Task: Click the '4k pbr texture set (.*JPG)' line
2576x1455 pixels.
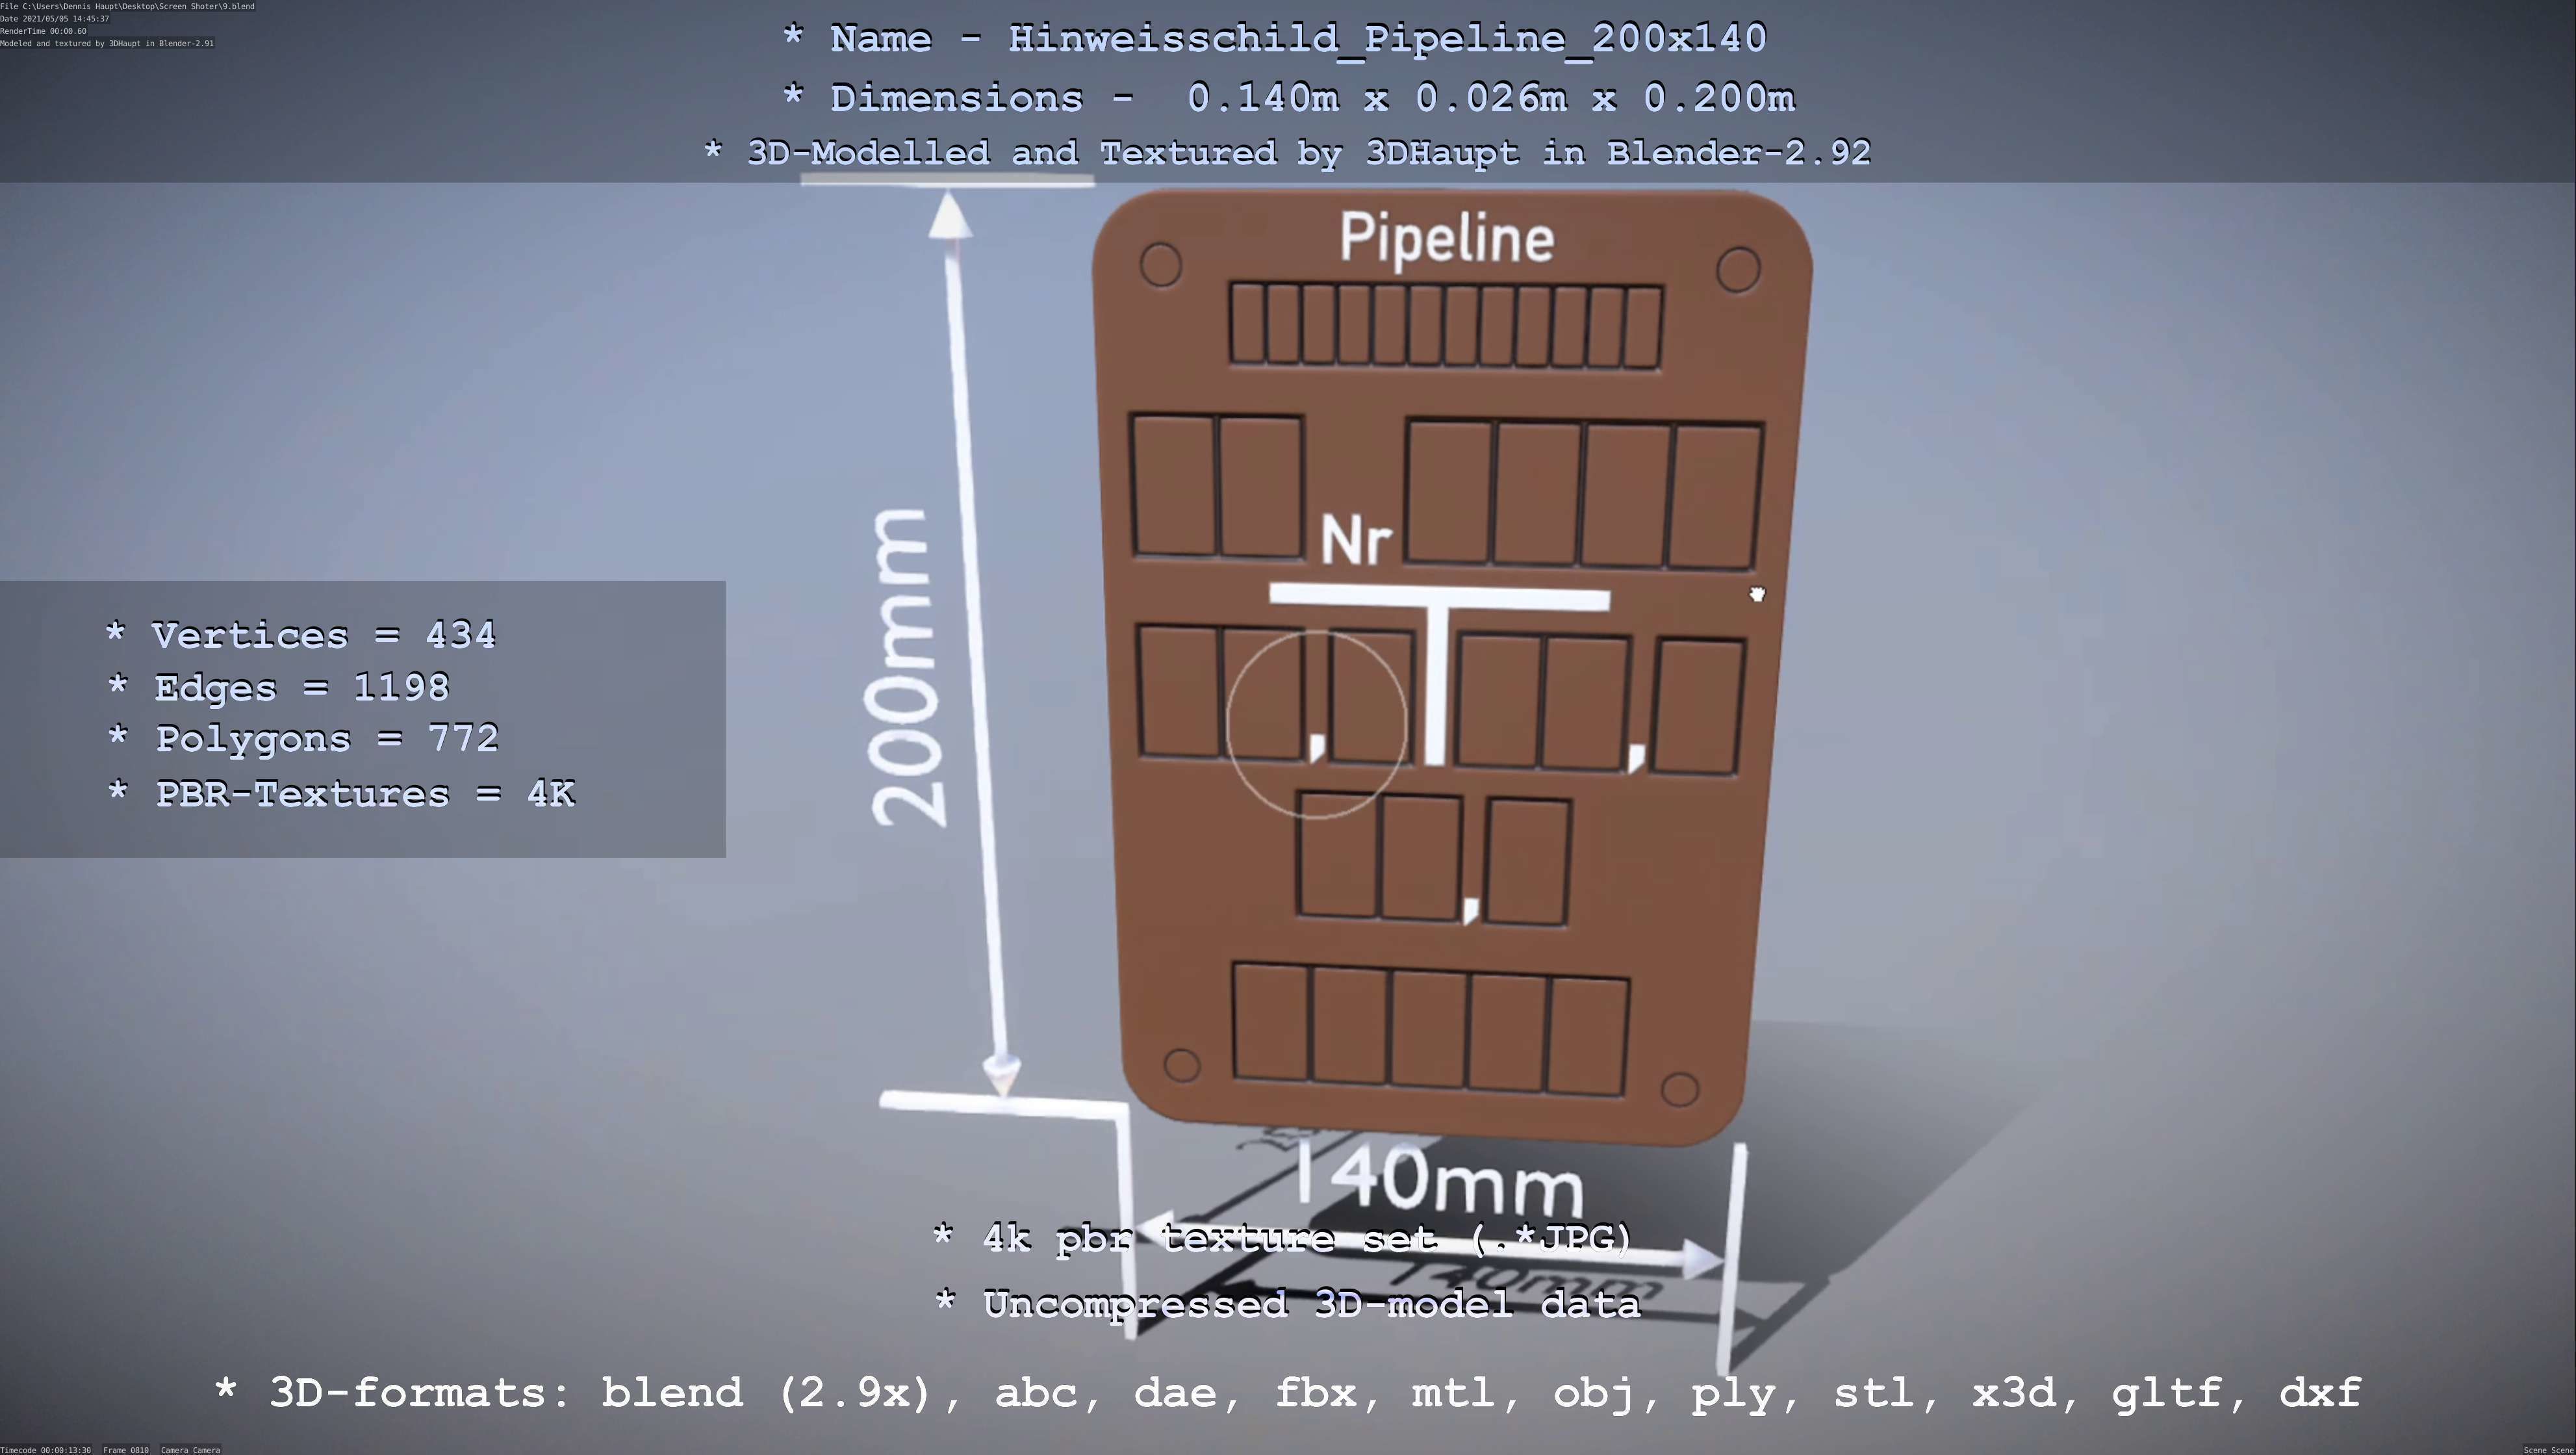Action: point(1283,1239)
